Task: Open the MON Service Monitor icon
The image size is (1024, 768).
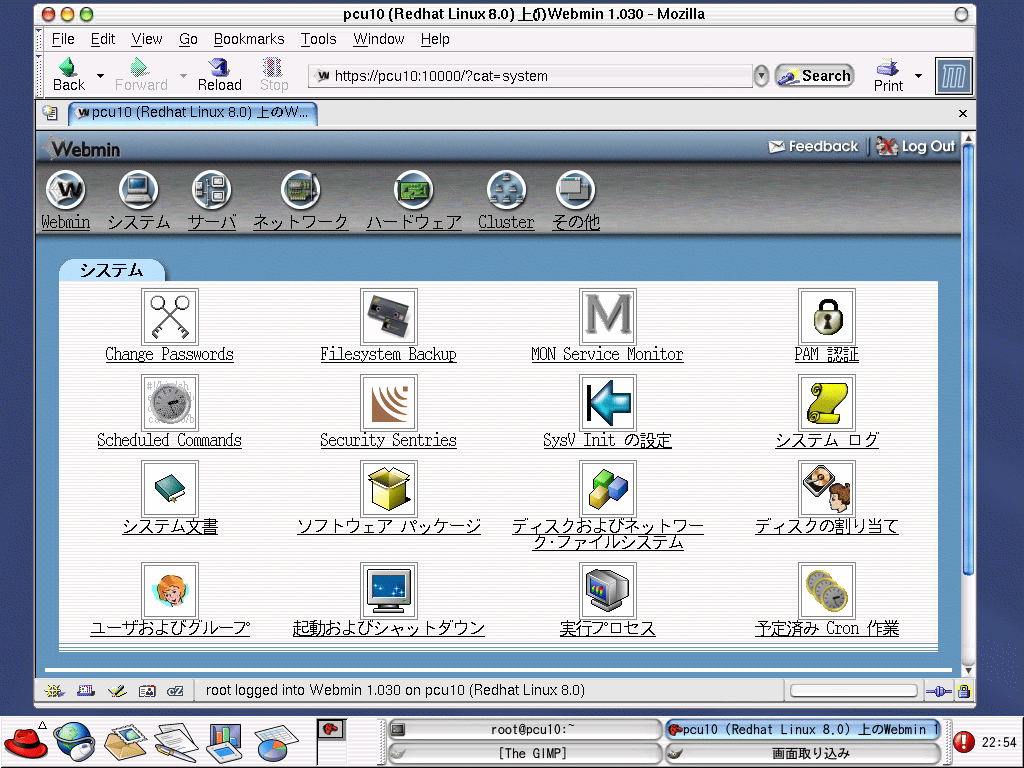Action: pyautogui.click(x=607, y=317)
